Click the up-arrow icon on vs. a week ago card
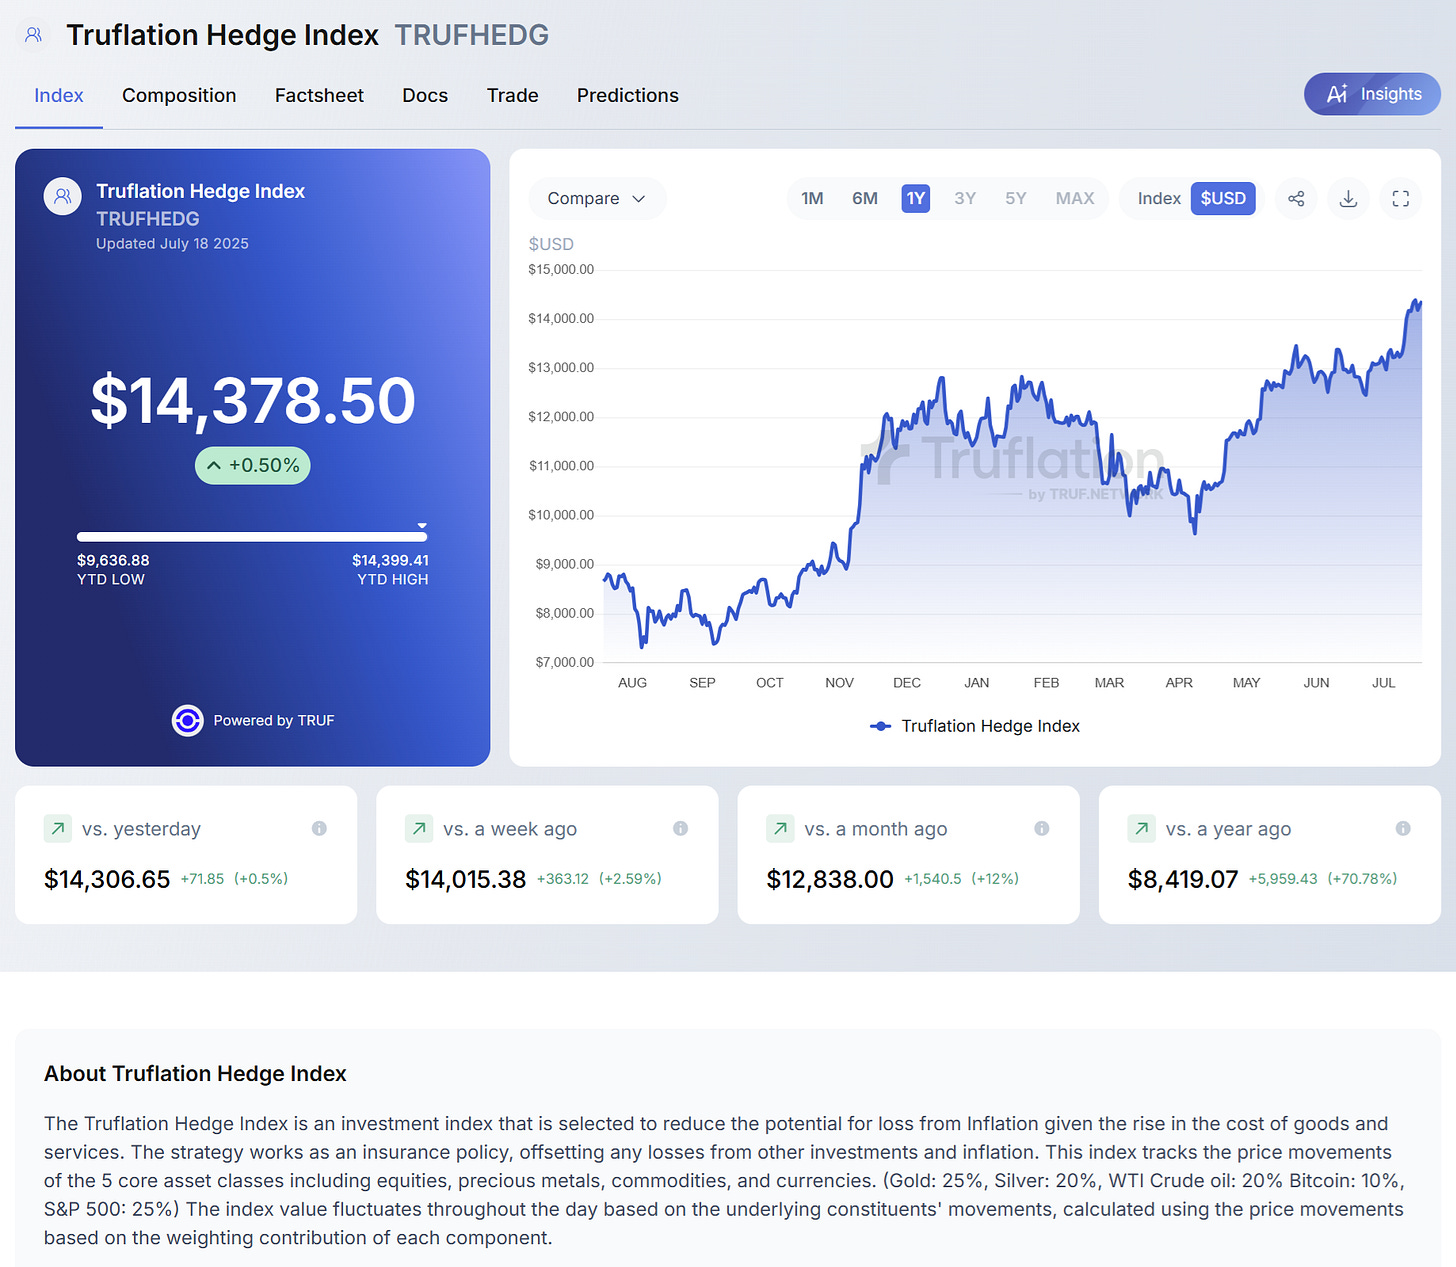The image size is (1456, 1267). coord(419,828)
